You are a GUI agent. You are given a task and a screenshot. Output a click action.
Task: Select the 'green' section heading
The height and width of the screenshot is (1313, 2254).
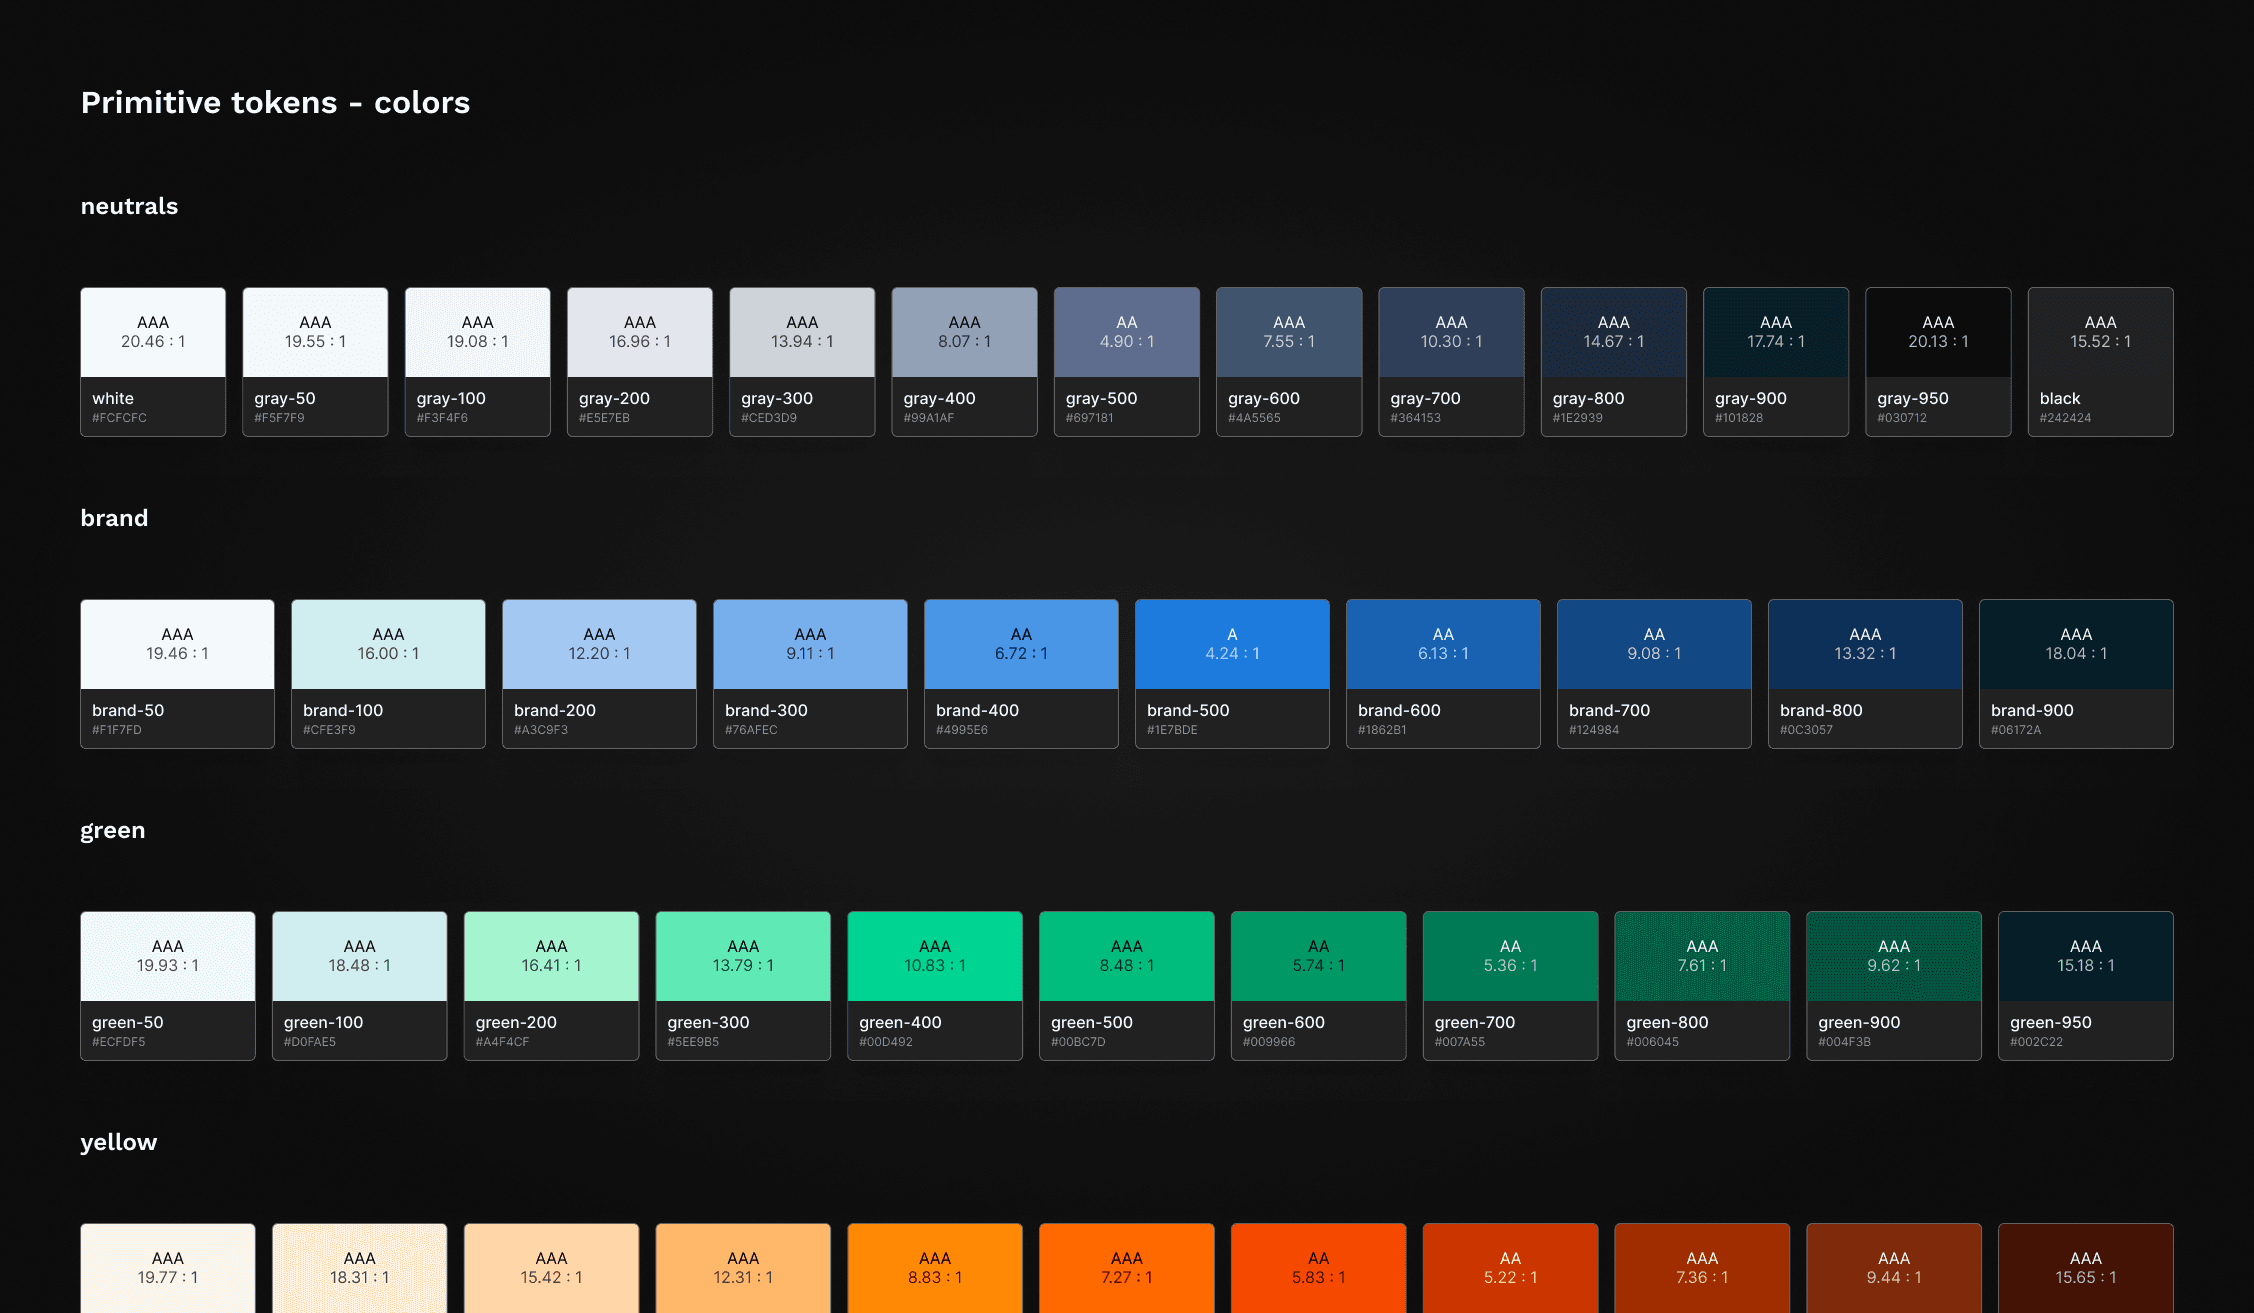(x=112, y=831)
